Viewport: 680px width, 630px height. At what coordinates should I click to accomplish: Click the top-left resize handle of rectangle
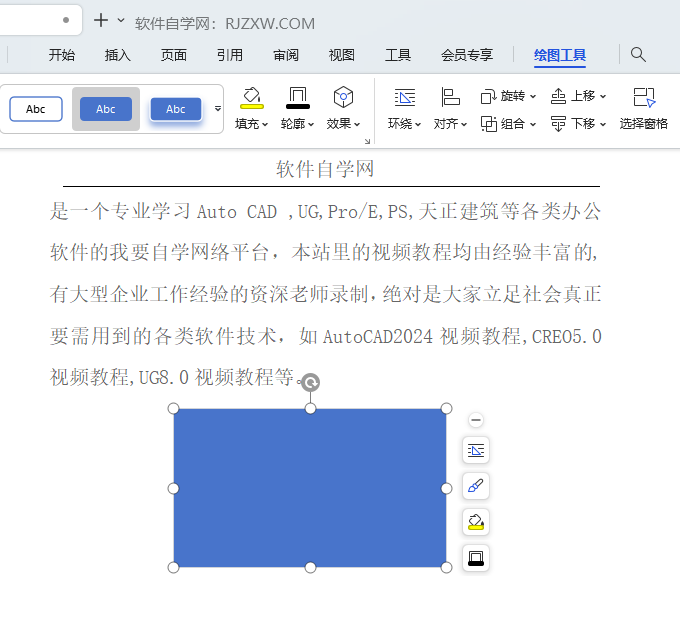click(x=173, y=408)
